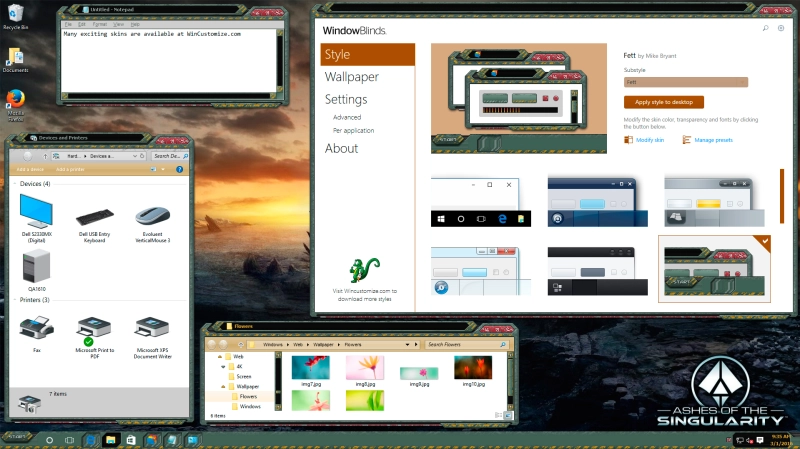Open the About section
The image size is (800, 449).
[x=341, y=148]
